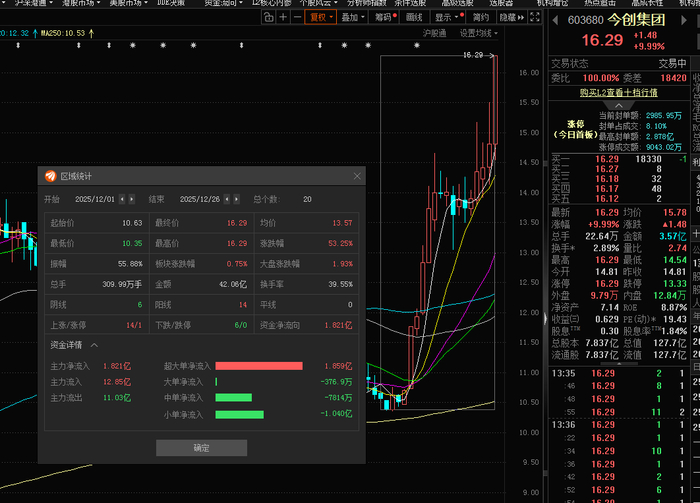This screenshot has width=700, height=503.
Task: Open the 复权 dropdown
Action: tap(321, 17)
